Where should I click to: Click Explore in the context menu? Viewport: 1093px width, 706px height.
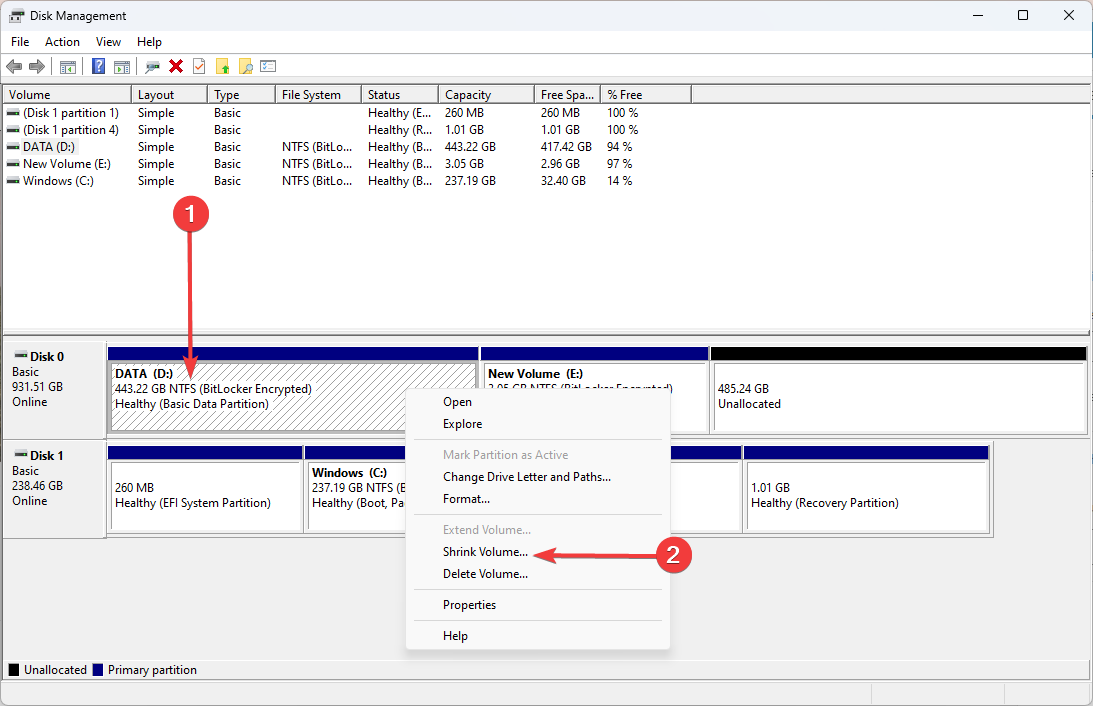(x=461, y=423)
